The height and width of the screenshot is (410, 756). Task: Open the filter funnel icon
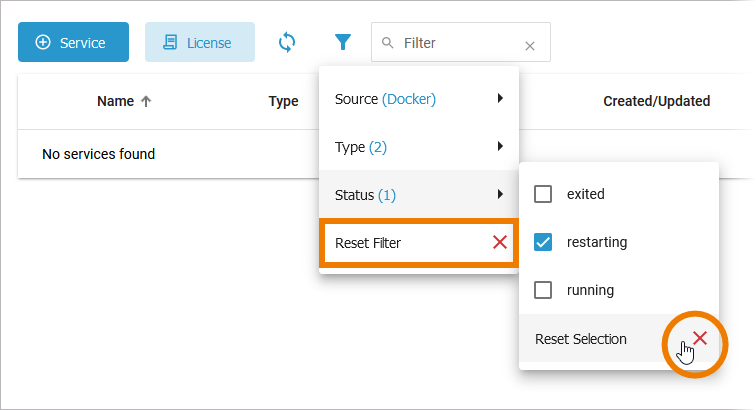coord(343,42)
